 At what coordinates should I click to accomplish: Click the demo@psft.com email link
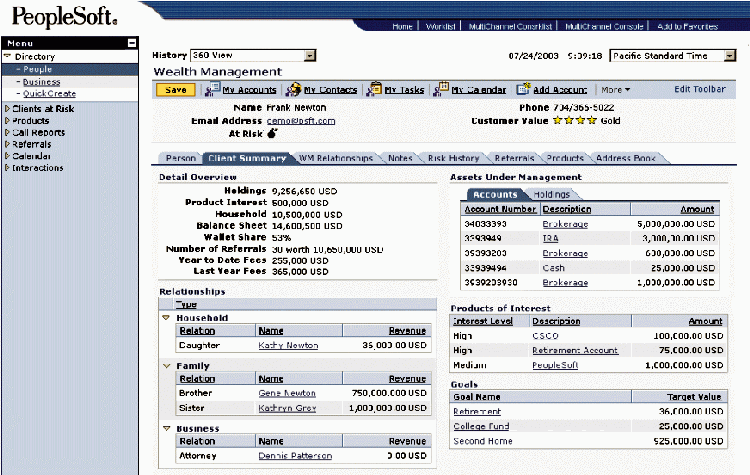point(301,121)
